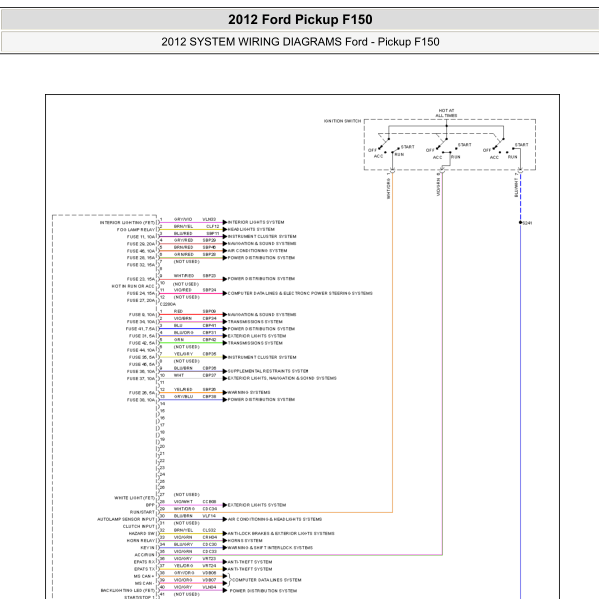Click POWER DISTRIBUTION SYSTEM on the VIO/GRY VLN04 row
599x599 pixels.
[x=263, y=591]
